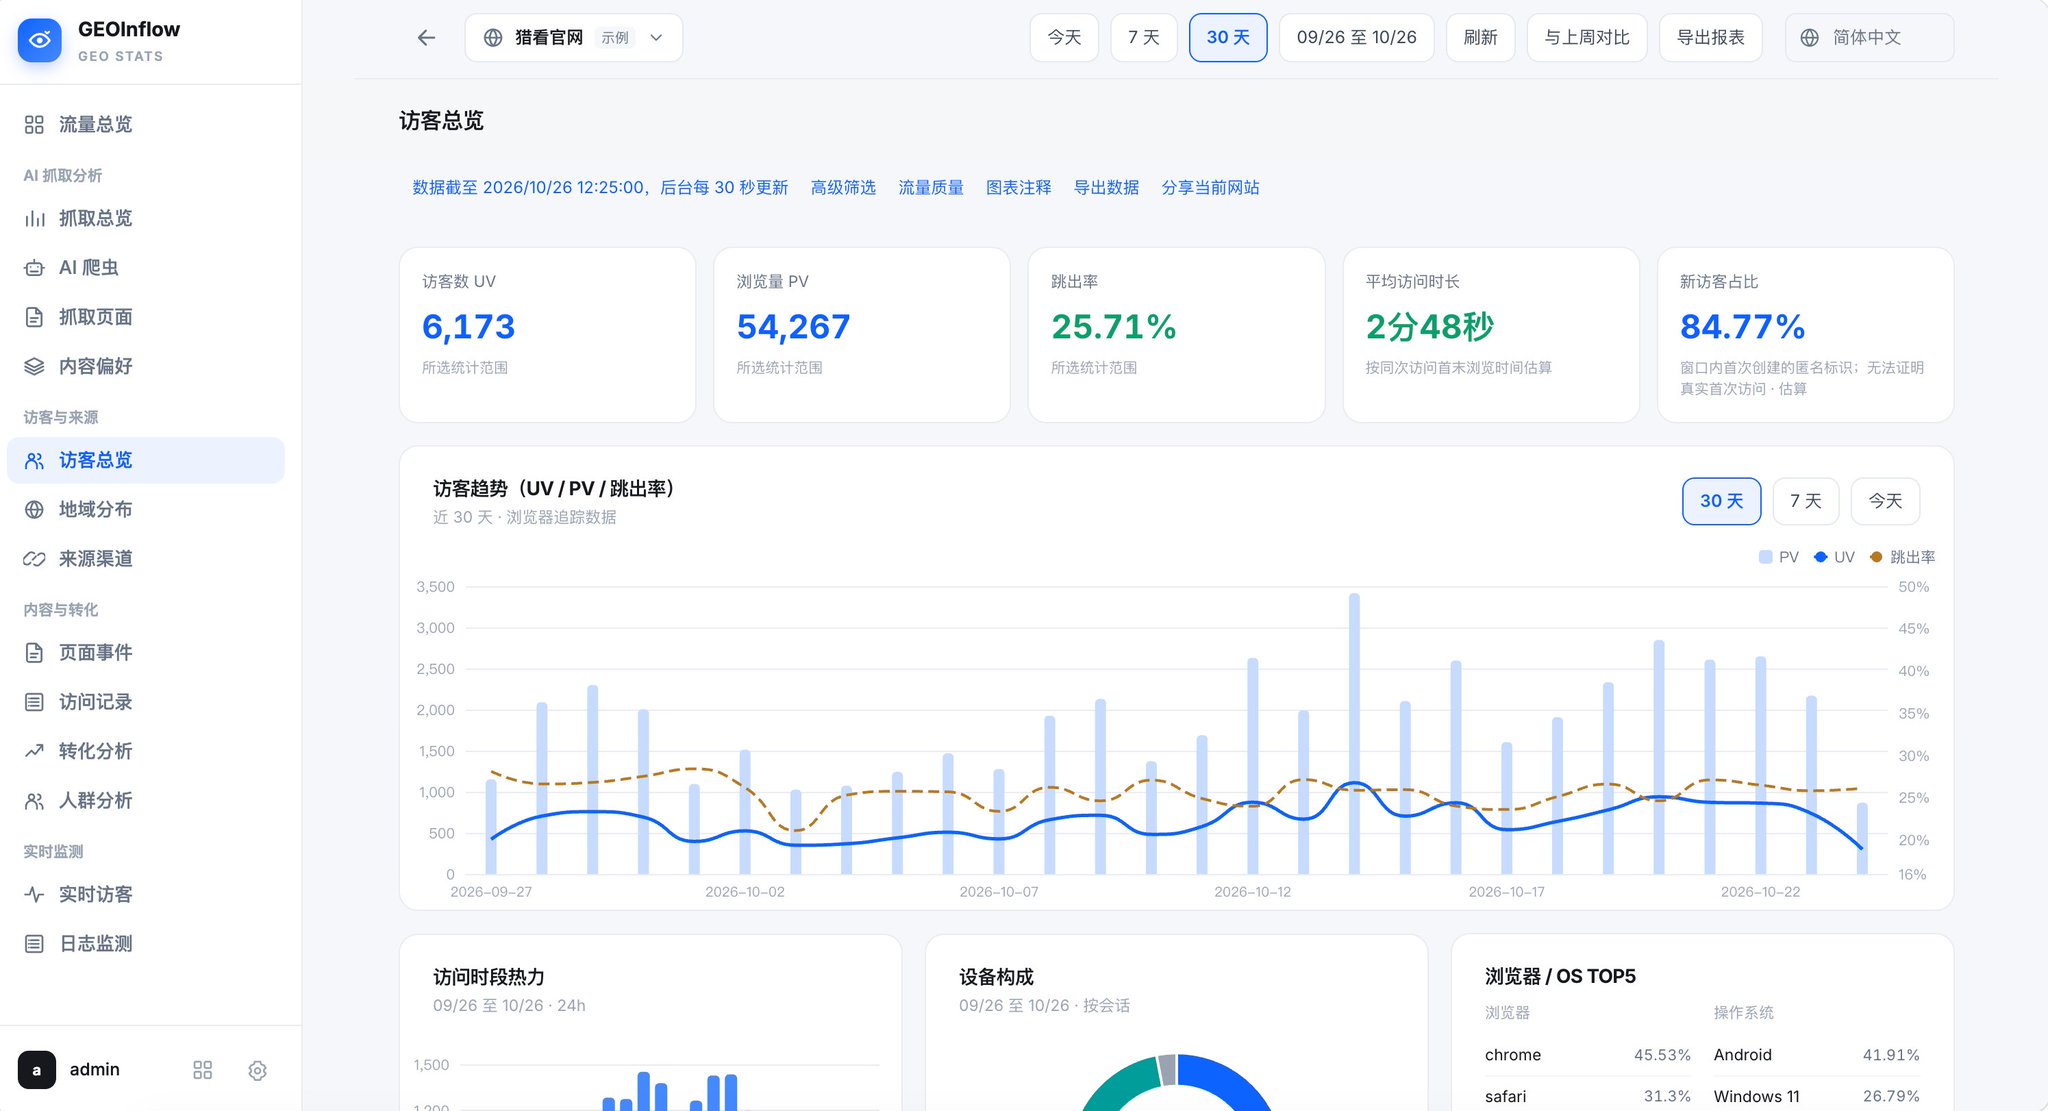Click the 来源渠道 link icon

[34, 559]
